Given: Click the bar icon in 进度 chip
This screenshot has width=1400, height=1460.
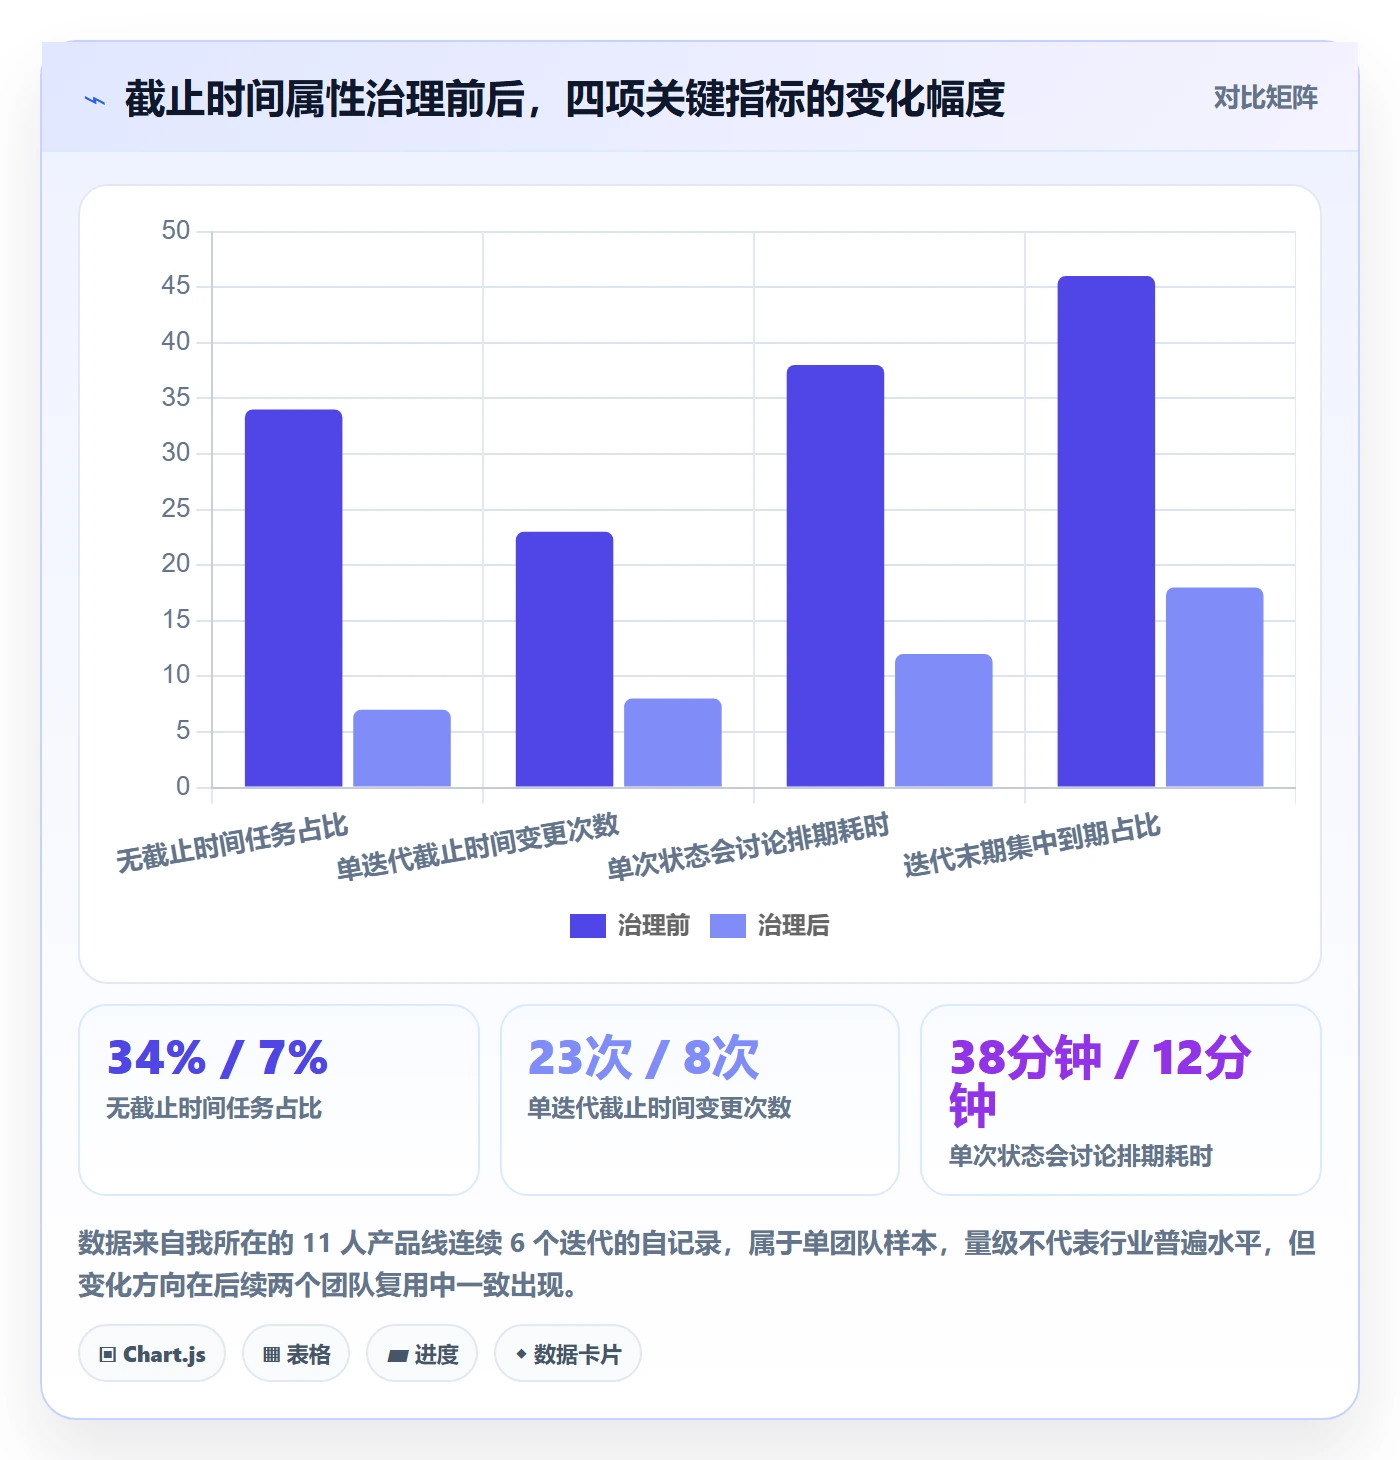Looking at the screenshot, I should (398, 1356).
